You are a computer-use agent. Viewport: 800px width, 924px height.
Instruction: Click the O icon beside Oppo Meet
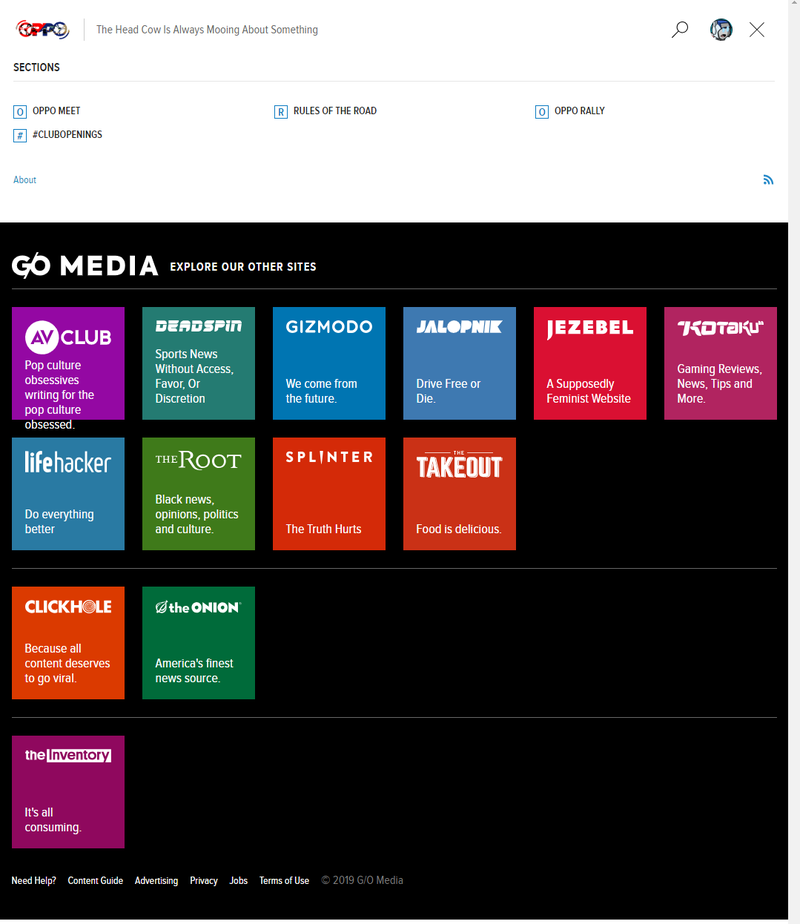coord(20,111)
